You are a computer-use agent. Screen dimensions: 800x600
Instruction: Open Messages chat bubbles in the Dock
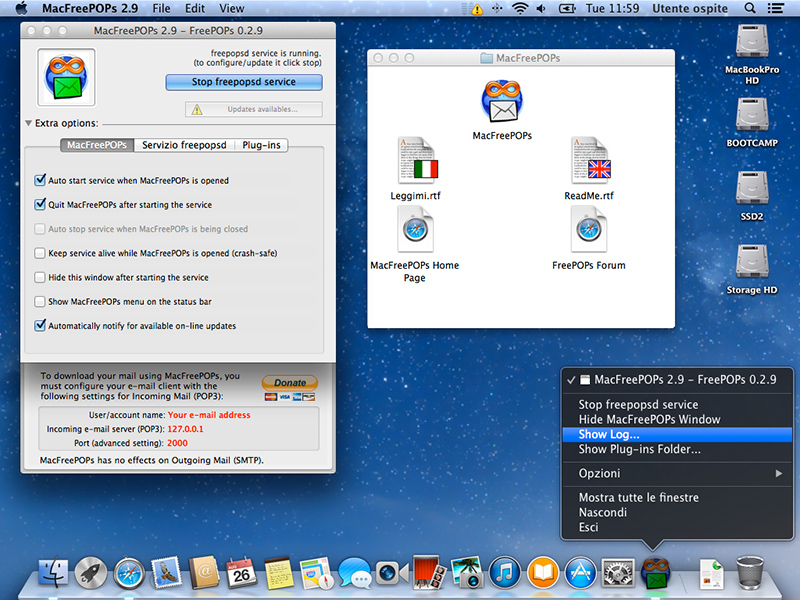(354, 573)
